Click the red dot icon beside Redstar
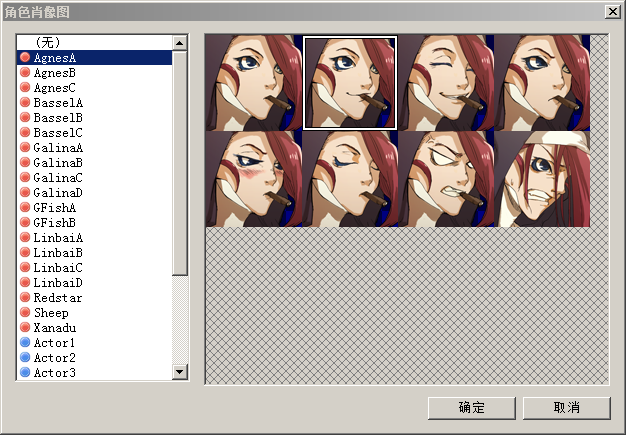 [x=25, y=297]
